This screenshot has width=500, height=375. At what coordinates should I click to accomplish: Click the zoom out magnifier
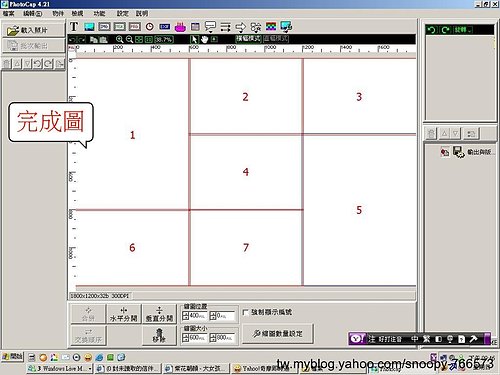click(x=129, y=39)
